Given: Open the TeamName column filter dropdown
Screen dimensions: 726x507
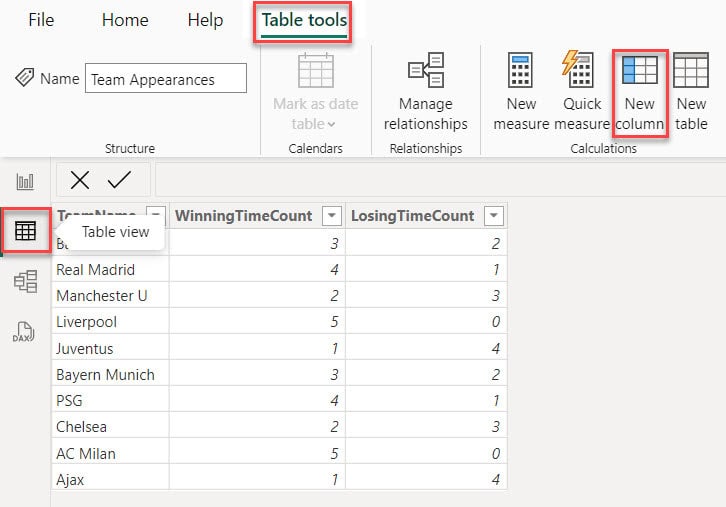Looking at the screenshot, I should (x=156, y=215).
